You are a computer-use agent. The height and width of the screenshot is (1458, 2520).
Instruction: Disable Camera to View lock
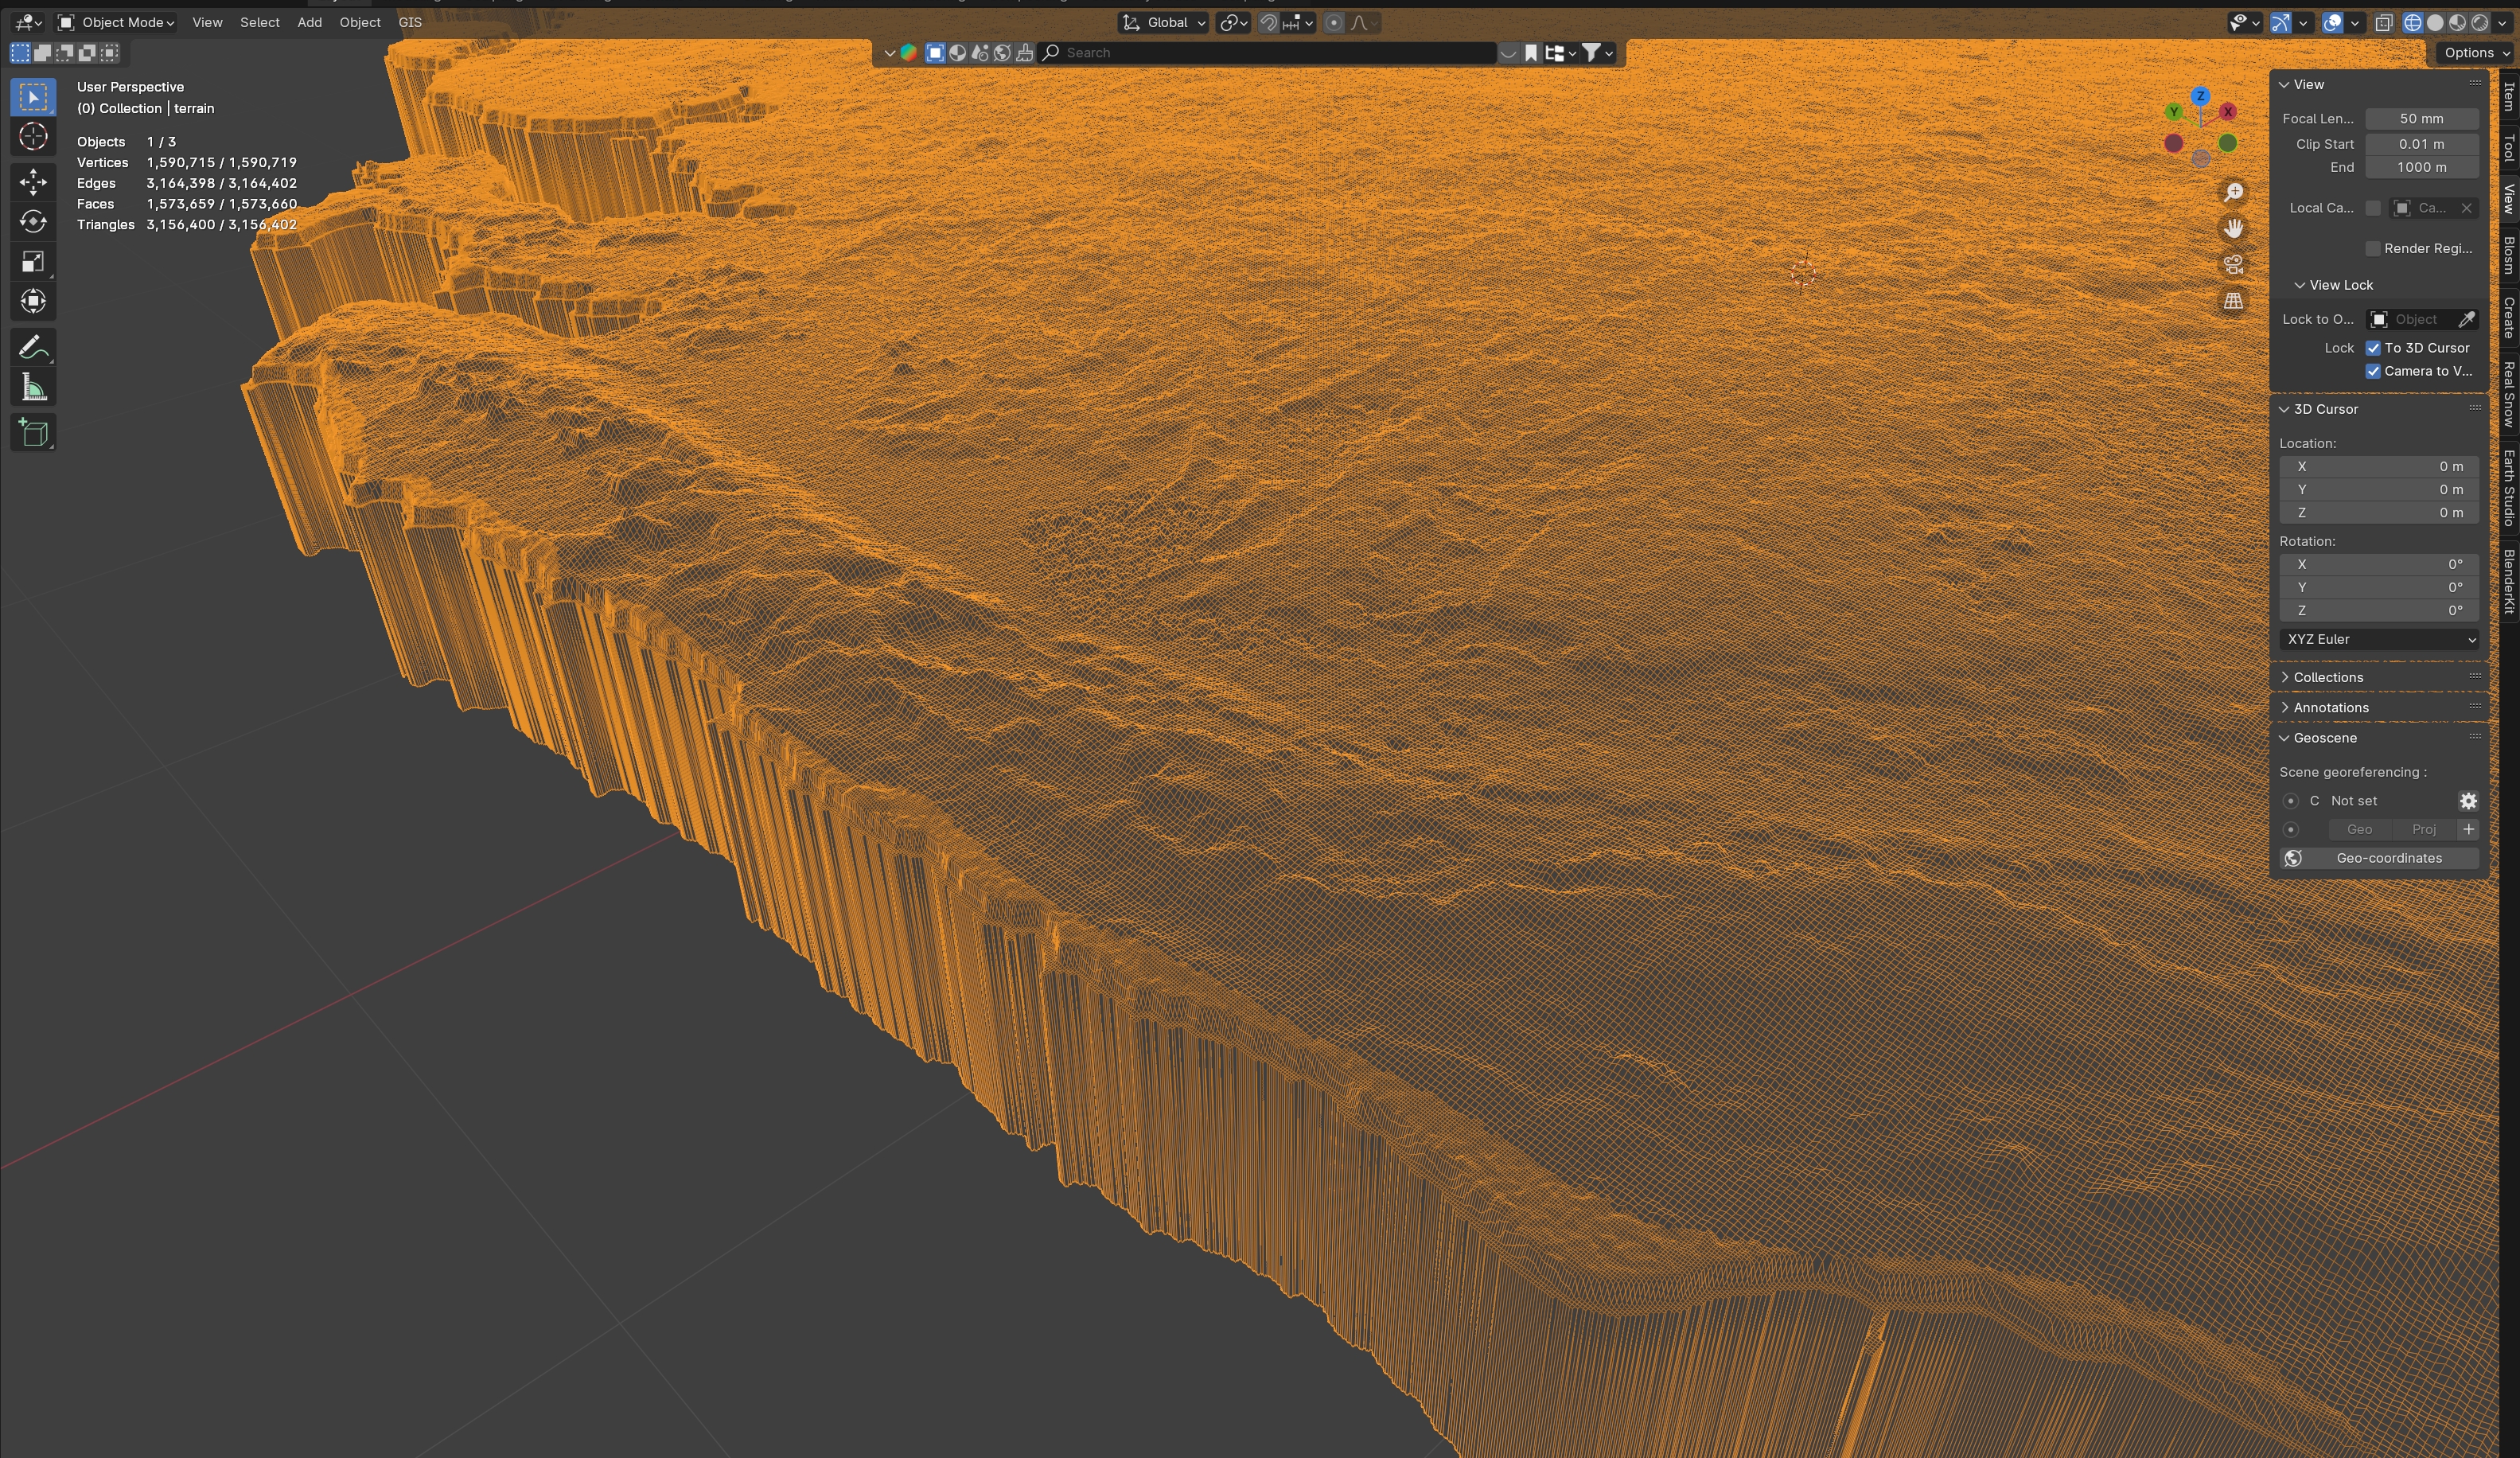point(2373,371)
